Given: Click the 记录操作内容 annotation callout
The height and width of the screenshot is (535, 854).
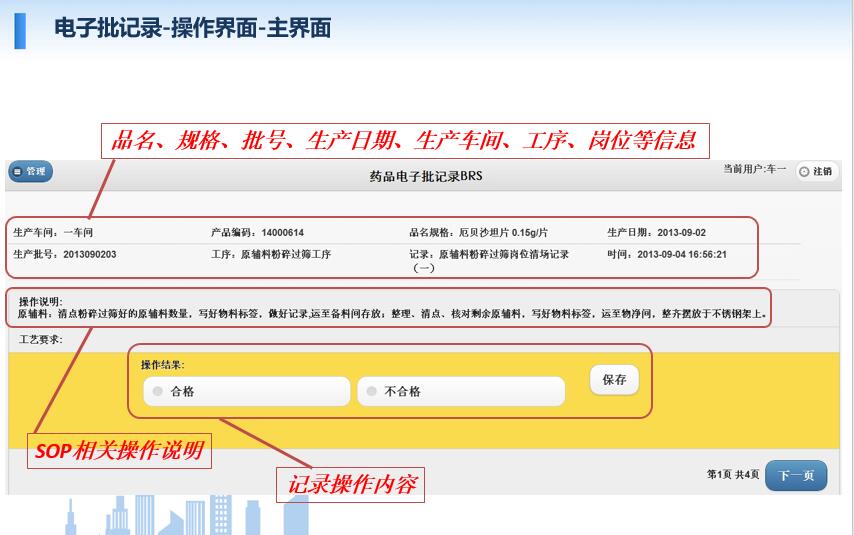Looking at the screenshot, I should click(350, 485).
